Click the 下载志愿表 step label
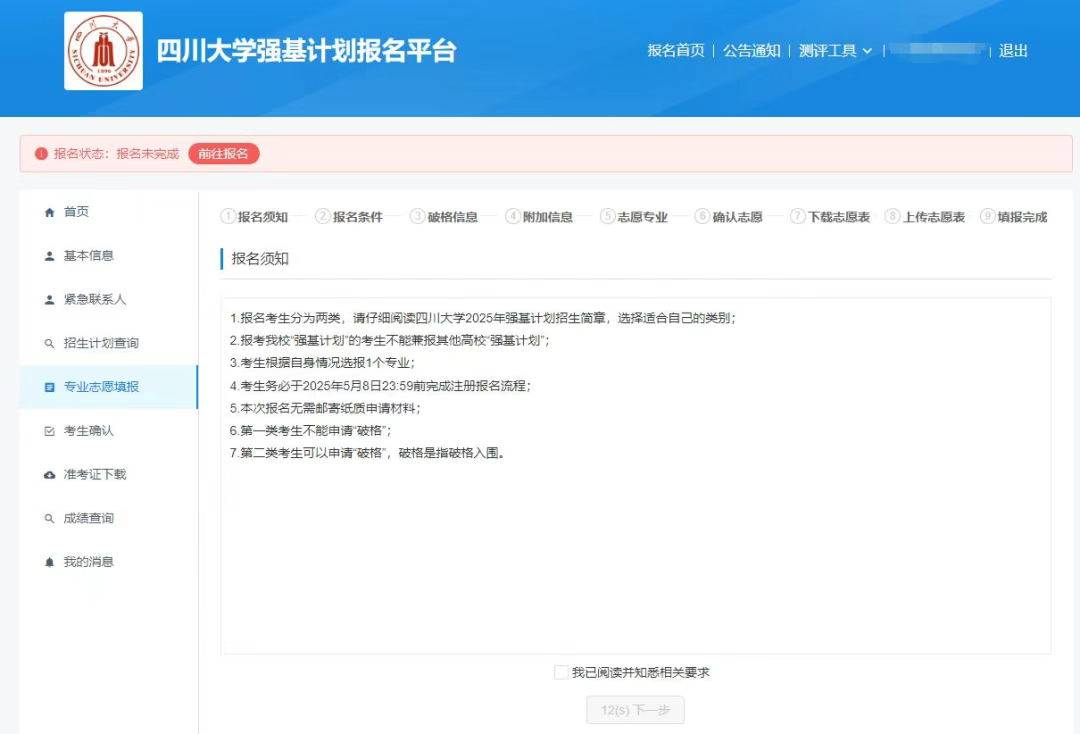The width and height of the screenshot is (1080, 734). pyautogui.click(x=839, y=217)
